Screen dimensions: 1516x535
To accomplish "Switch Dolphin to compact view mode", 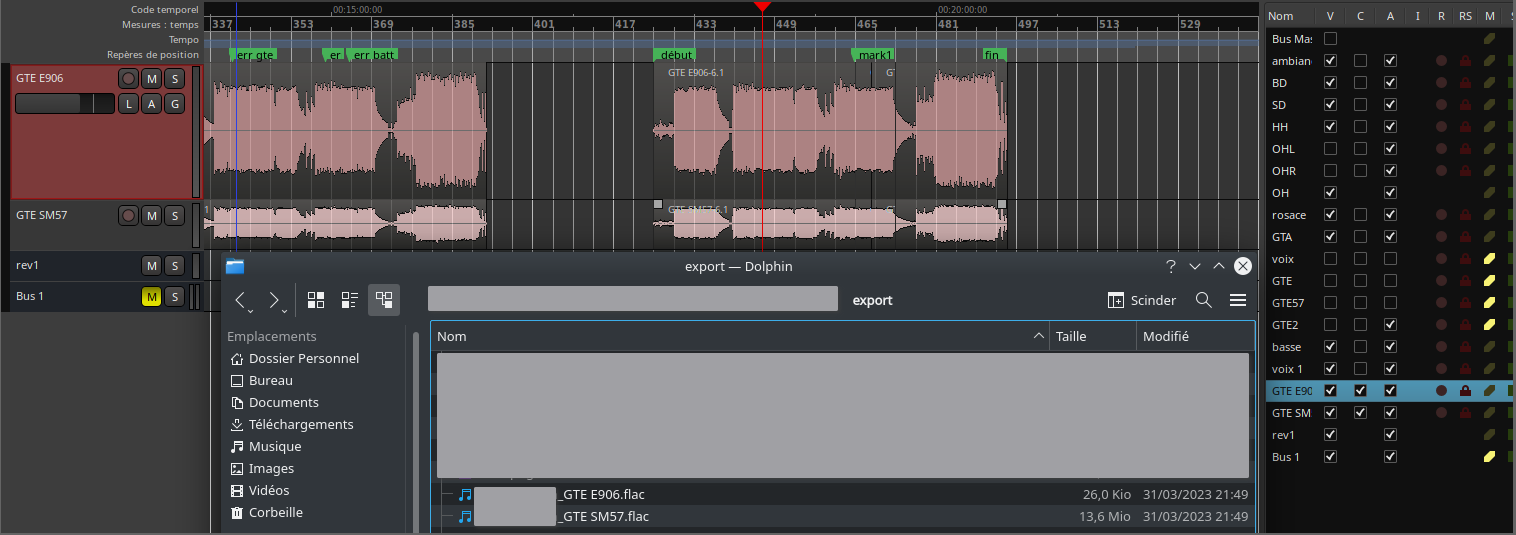I will pos(350,300).
